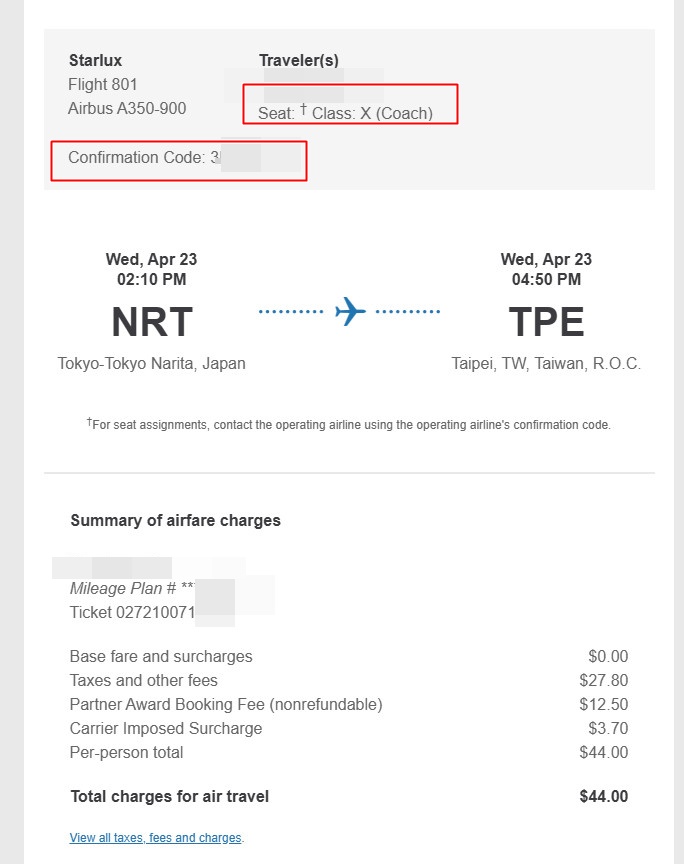Click Airbus A350-900 aircraft text
Screen dimensions: 684x864
tap(127, 108)
